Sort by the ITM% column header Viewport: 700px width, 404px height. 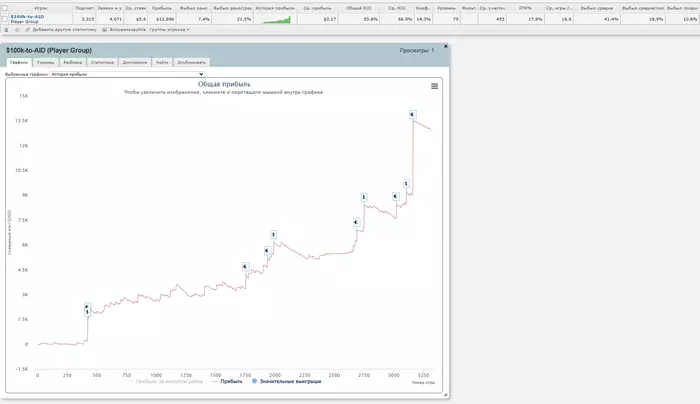coord(525,8)
